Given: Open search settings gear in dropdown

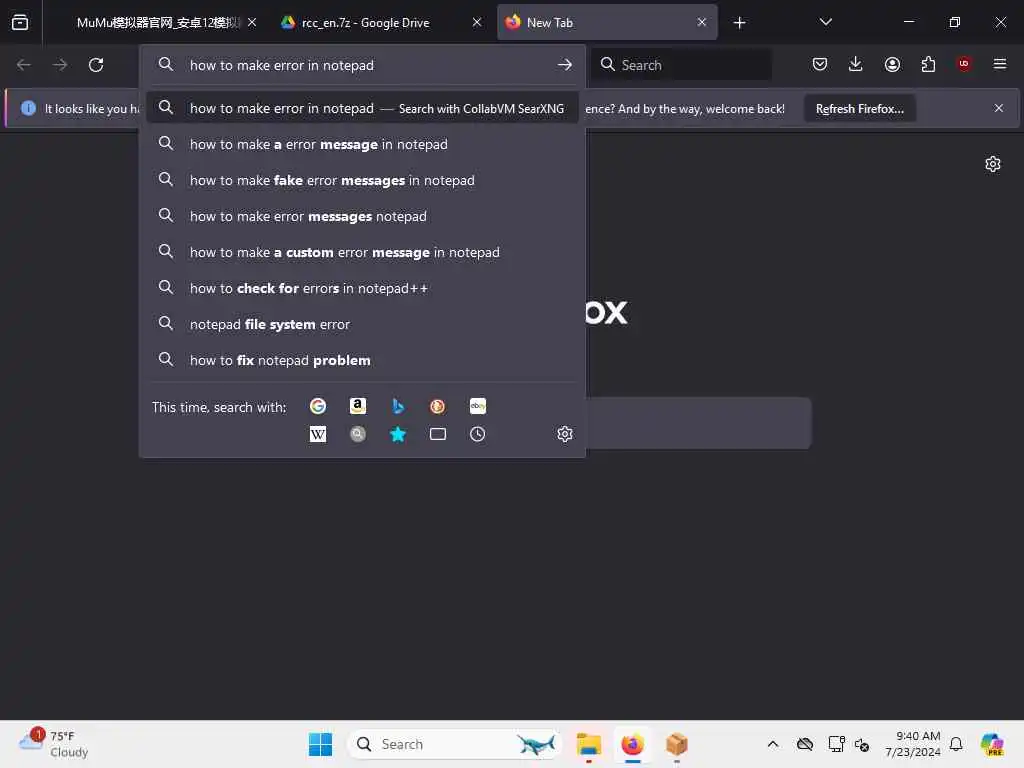Looking at the screenshot, I should (565, 434).
